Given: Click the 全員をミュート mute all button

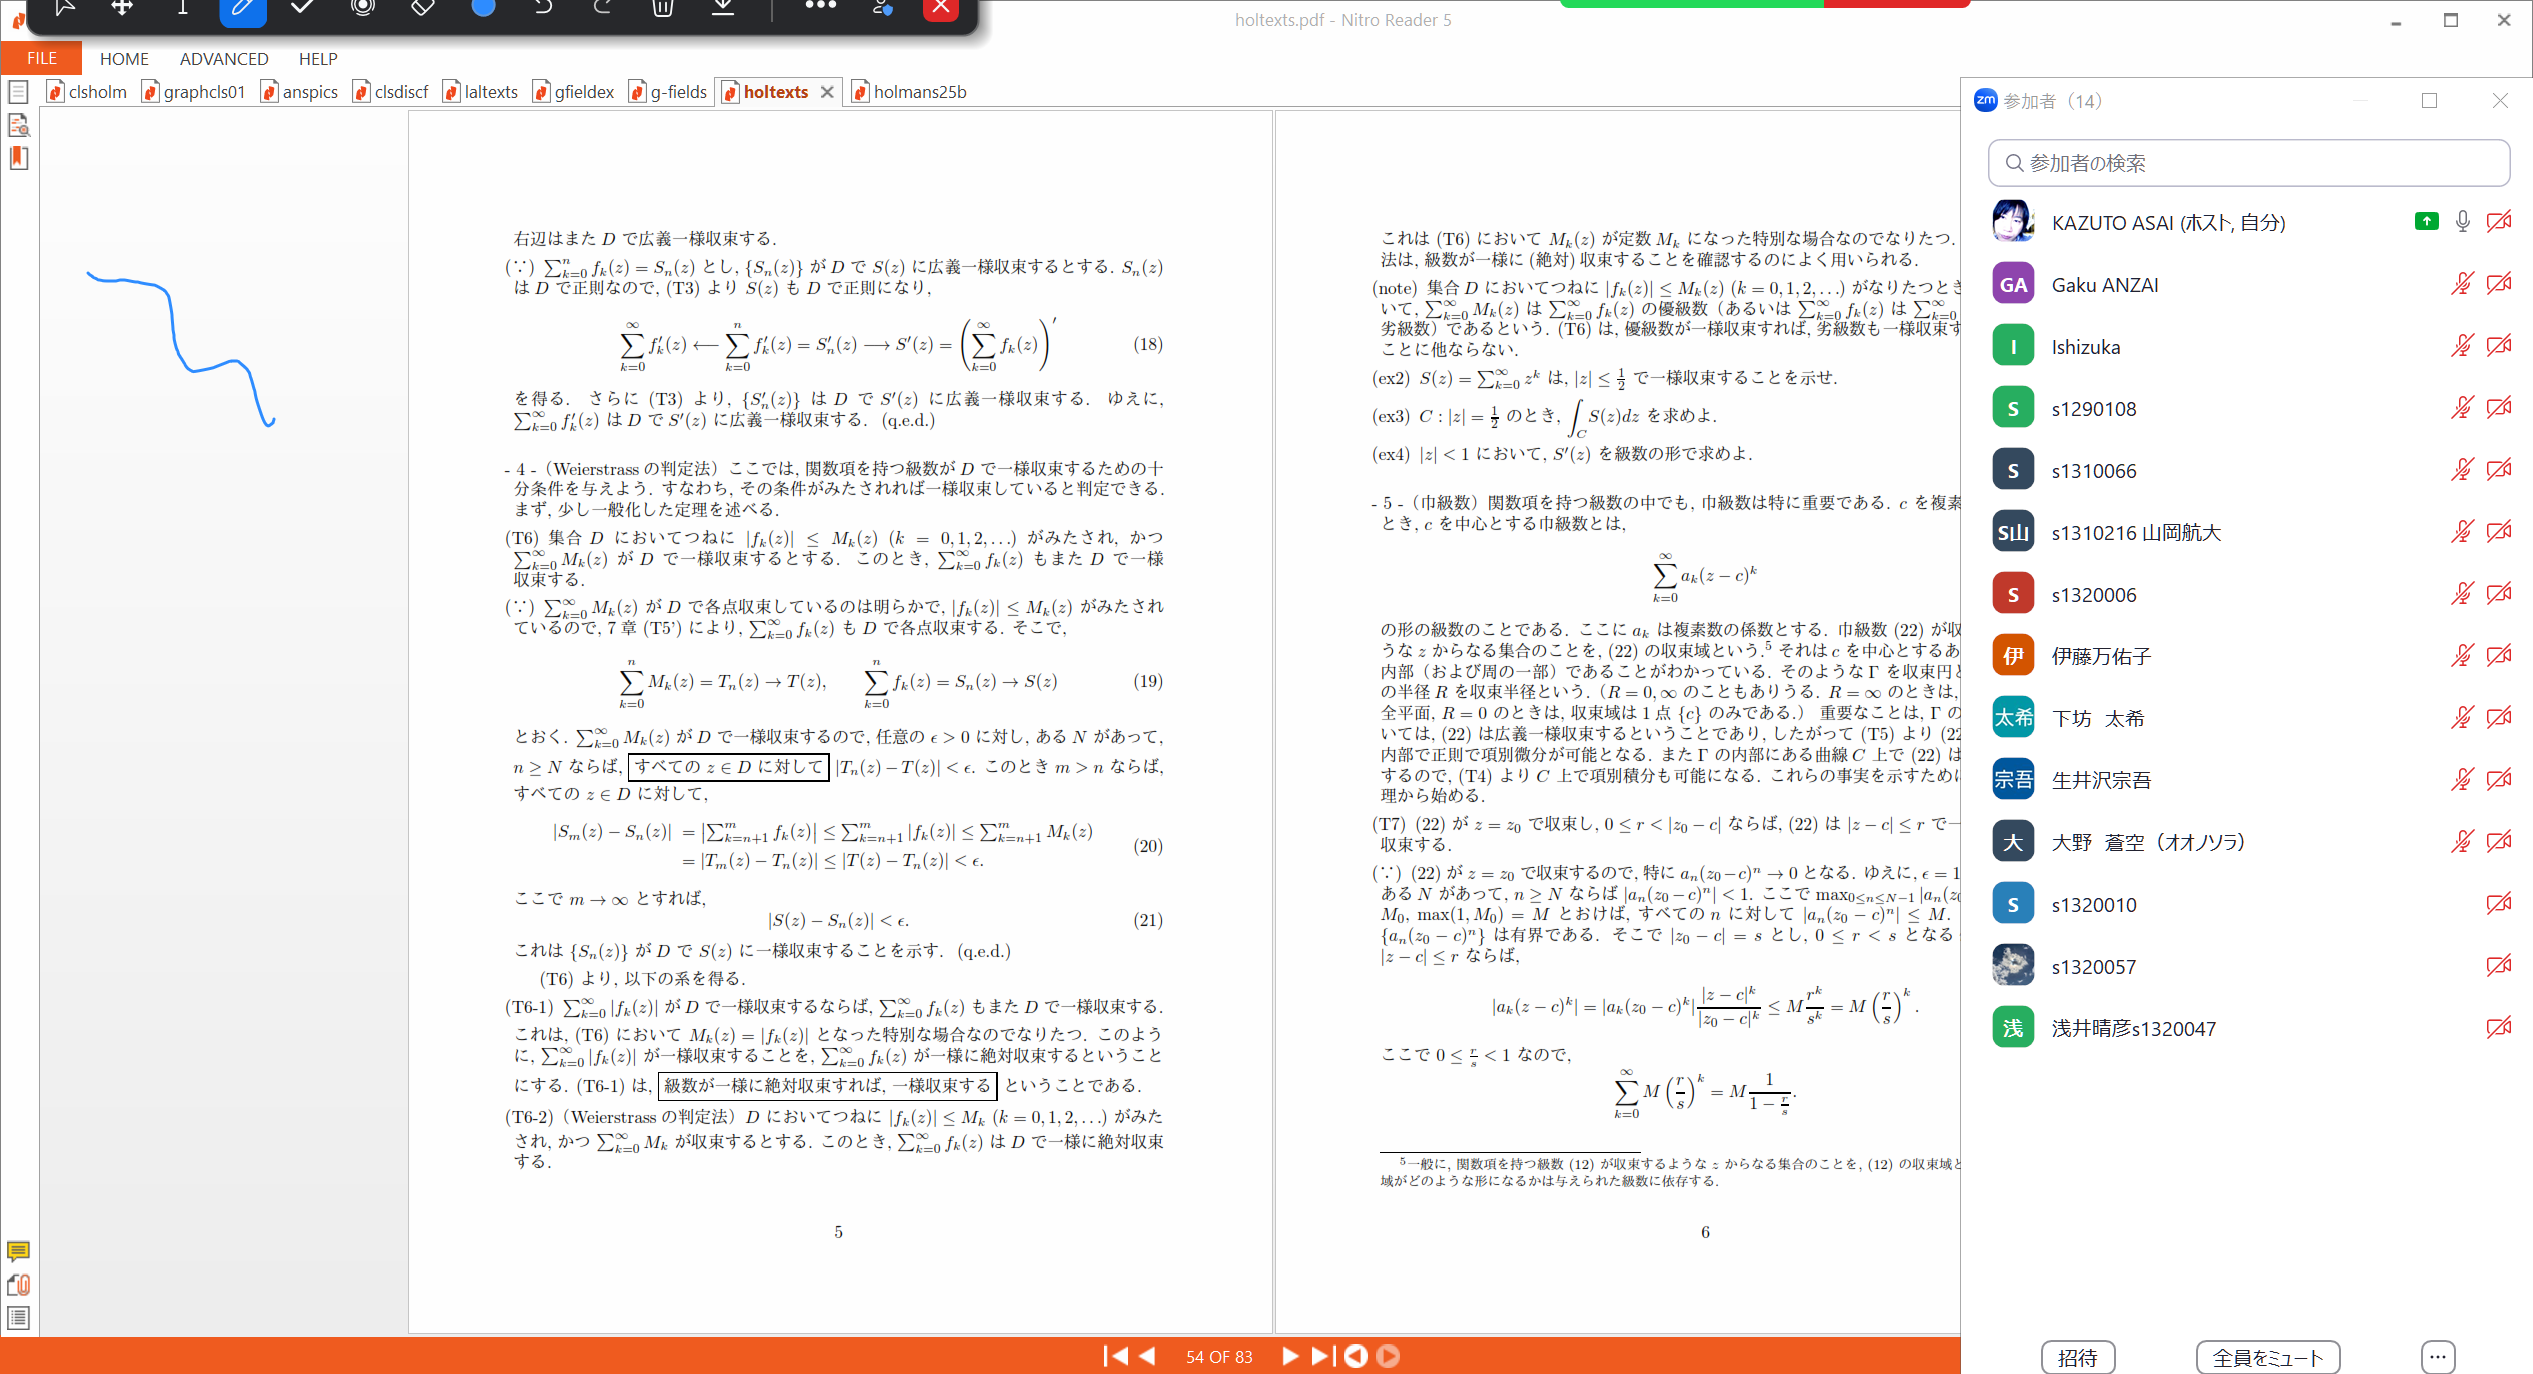Looking at the screenshot, I should pos(2267,1357).
